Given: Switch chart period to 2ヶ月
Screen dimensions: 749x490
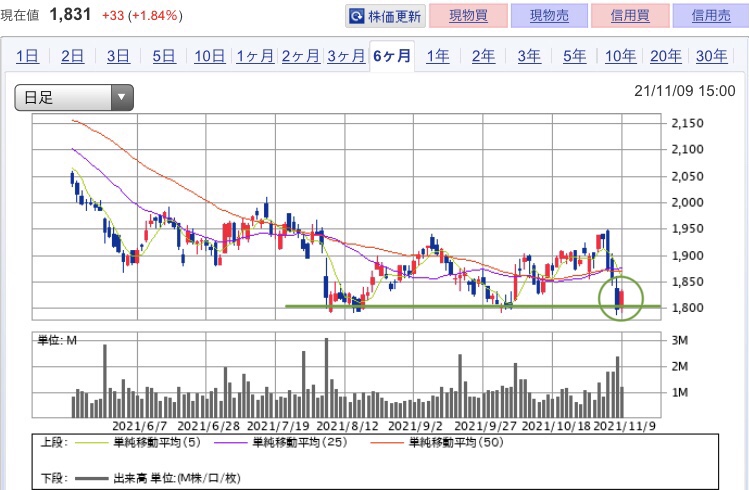Looking at the screenshot, I should 300,56.
